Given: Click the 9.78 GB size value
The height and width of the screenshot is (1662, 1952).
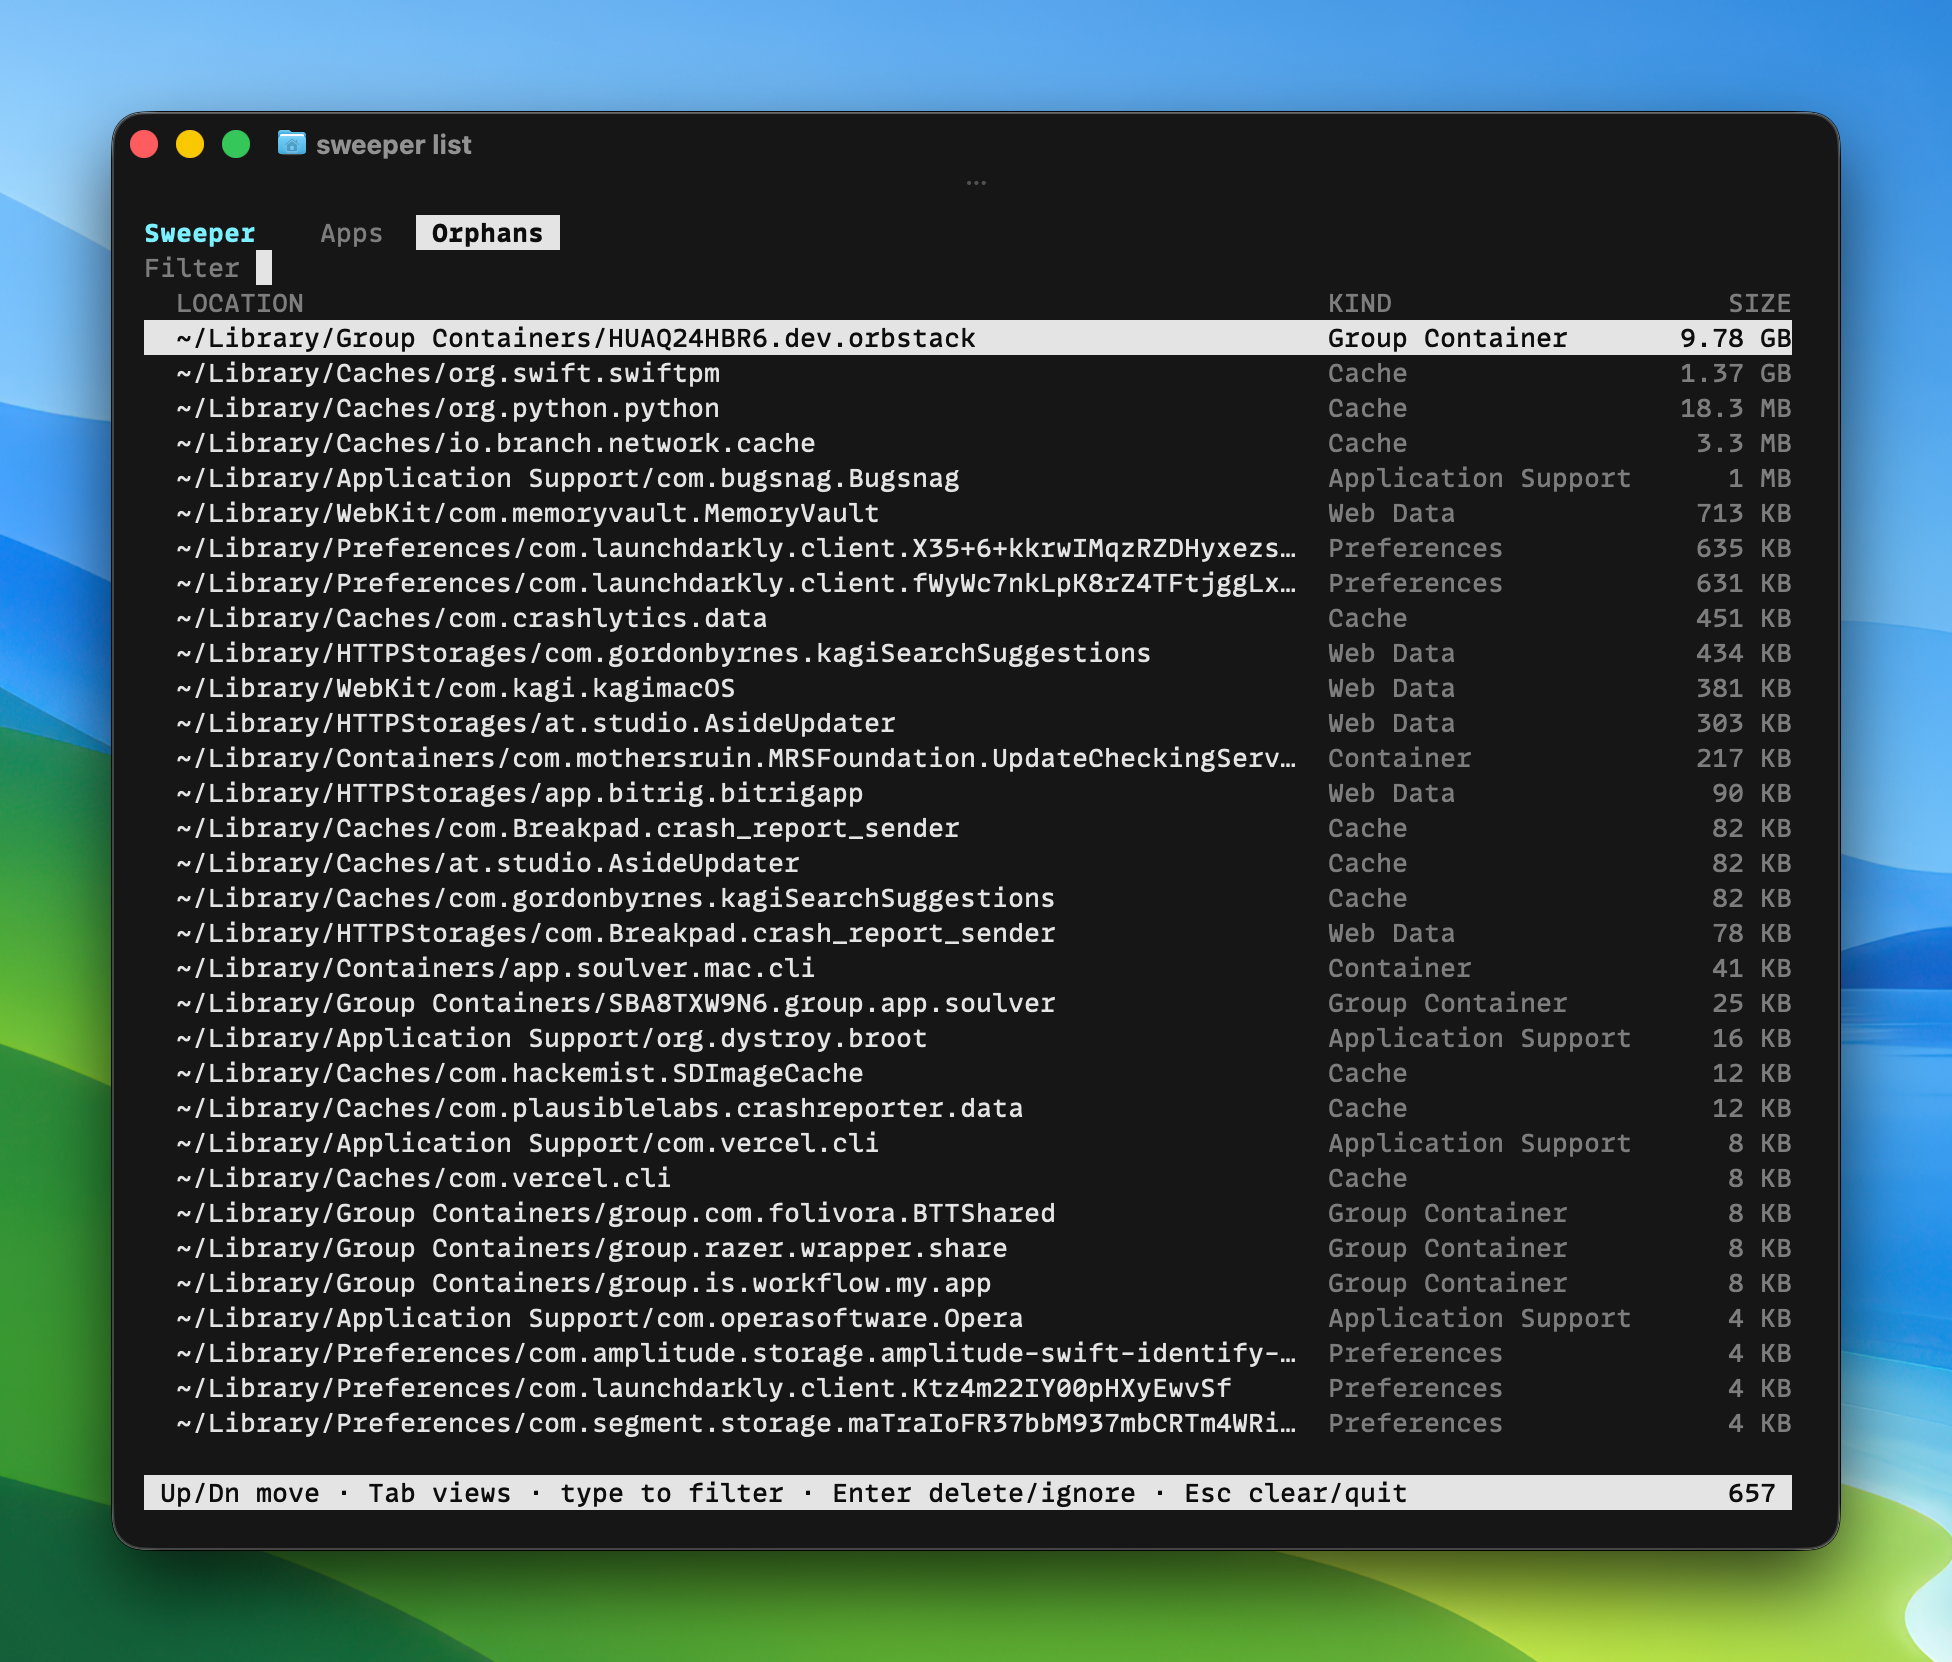Looking at the screenshot, I should tap(1736, 338).
